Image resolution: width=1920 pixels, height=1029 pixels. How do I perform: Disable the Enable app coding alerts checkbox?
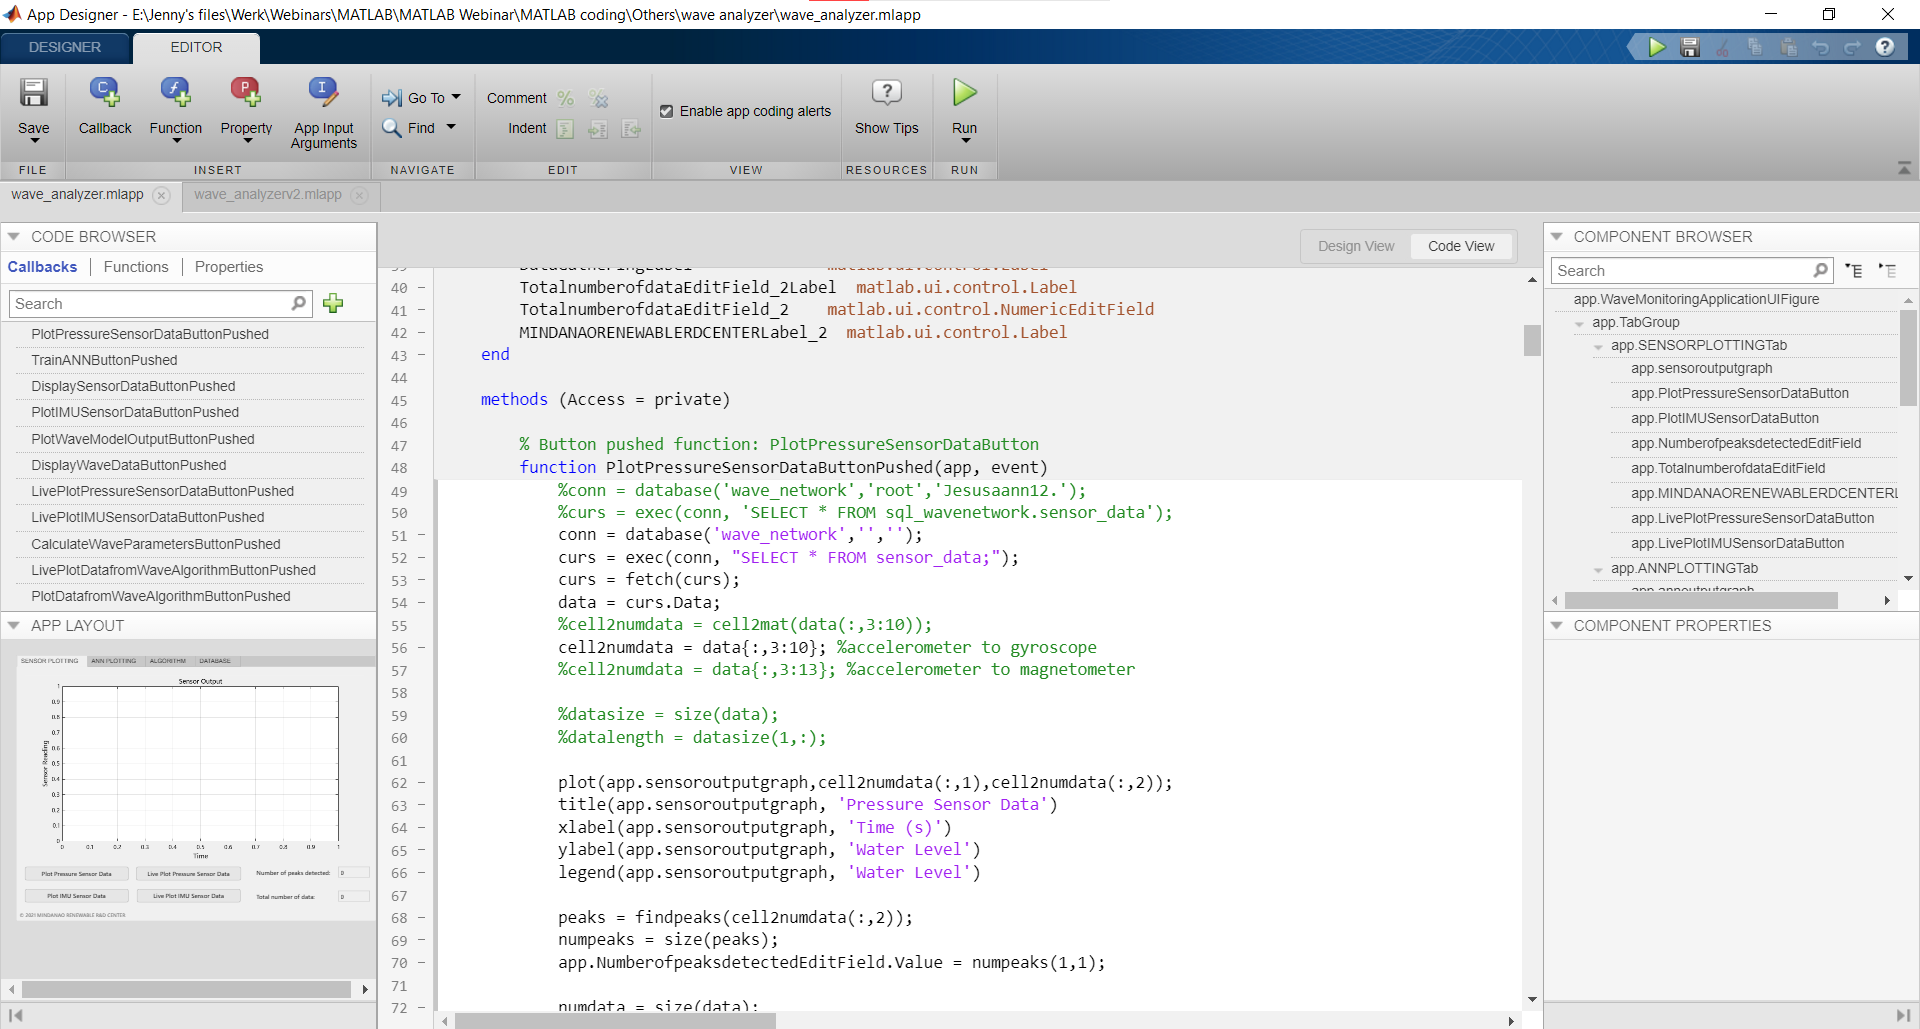coord(667,111)
